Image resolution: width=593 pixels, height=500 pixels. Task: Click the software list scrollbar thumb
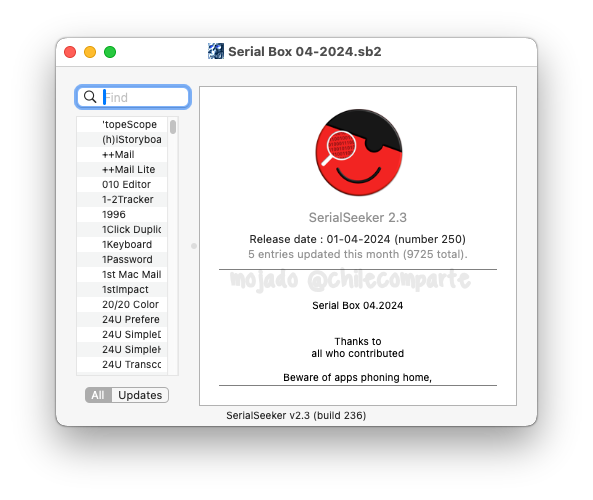point(173,127)
